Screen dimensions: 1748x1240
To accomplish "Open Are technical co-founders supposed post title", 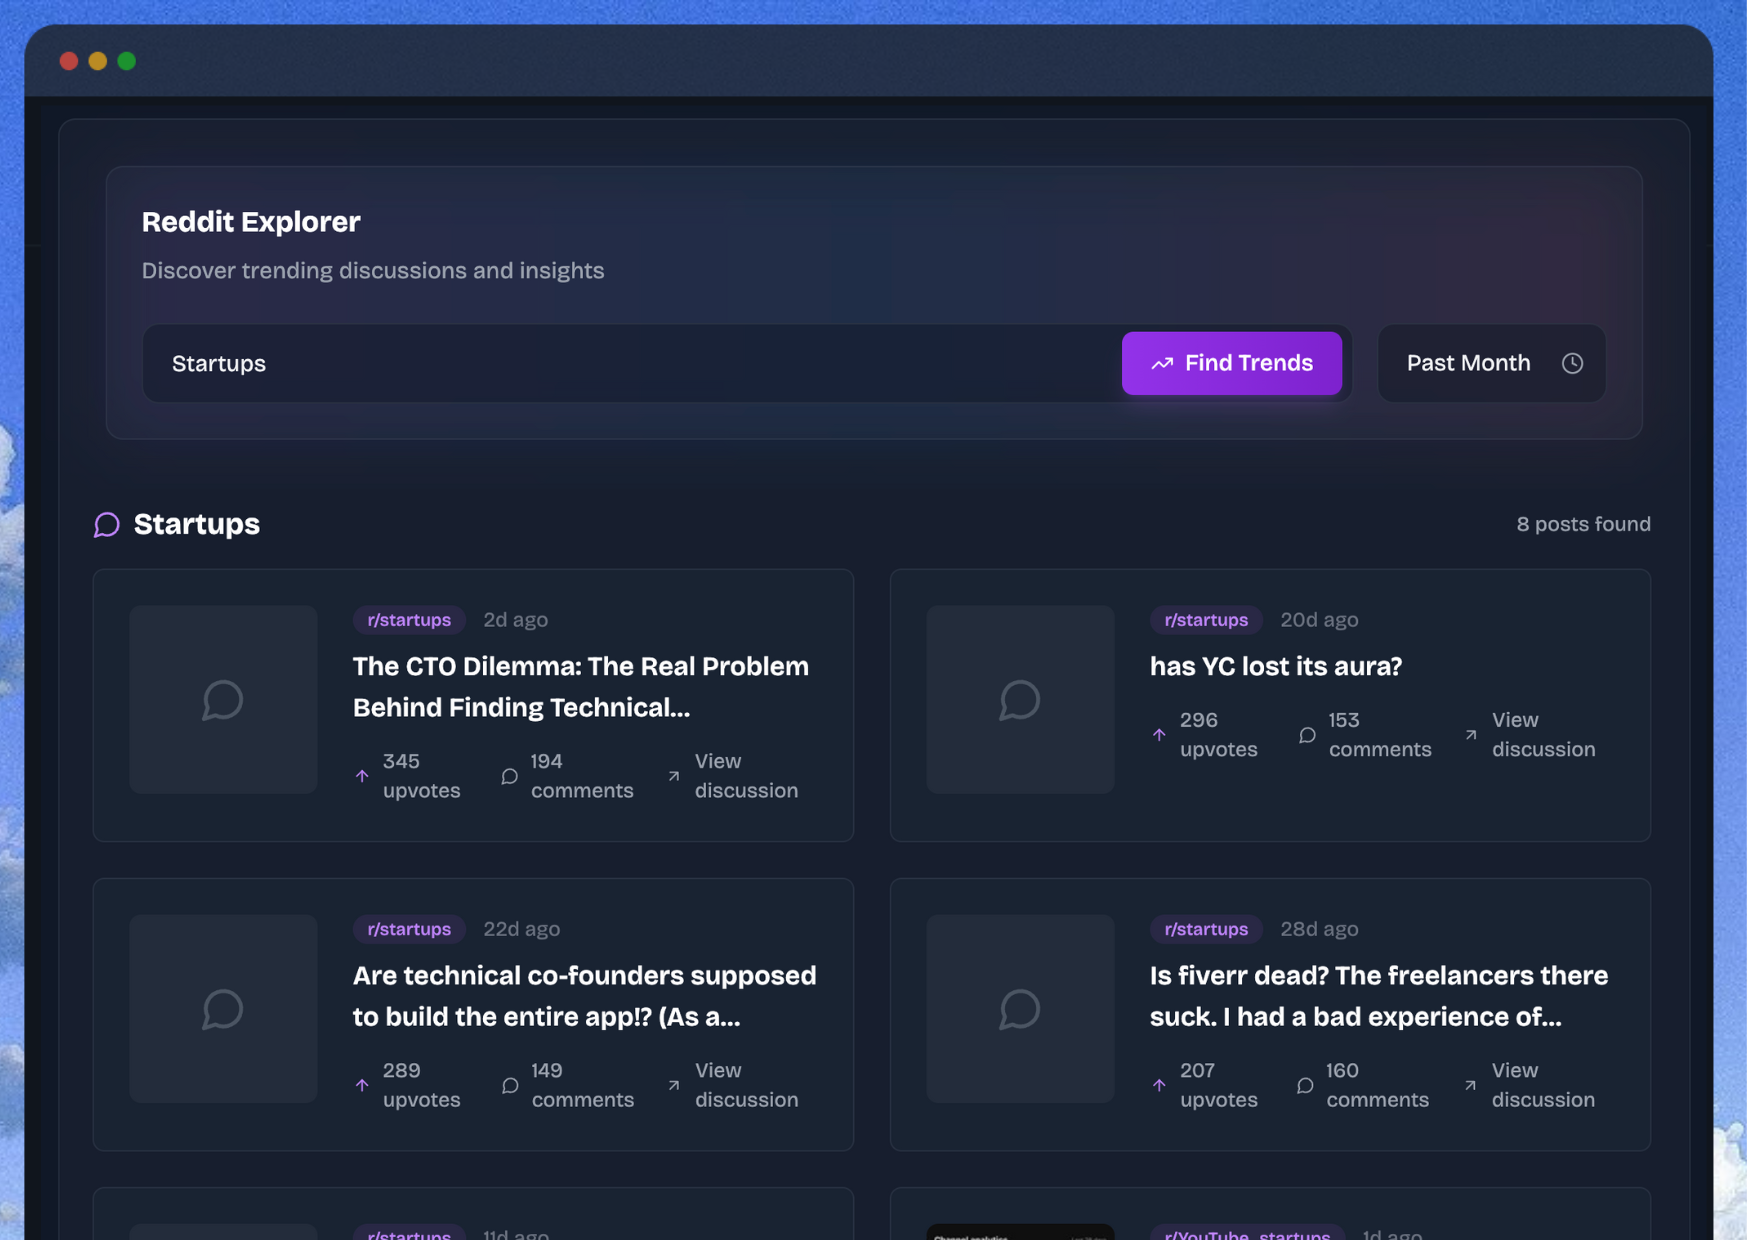I will point(585,996).
